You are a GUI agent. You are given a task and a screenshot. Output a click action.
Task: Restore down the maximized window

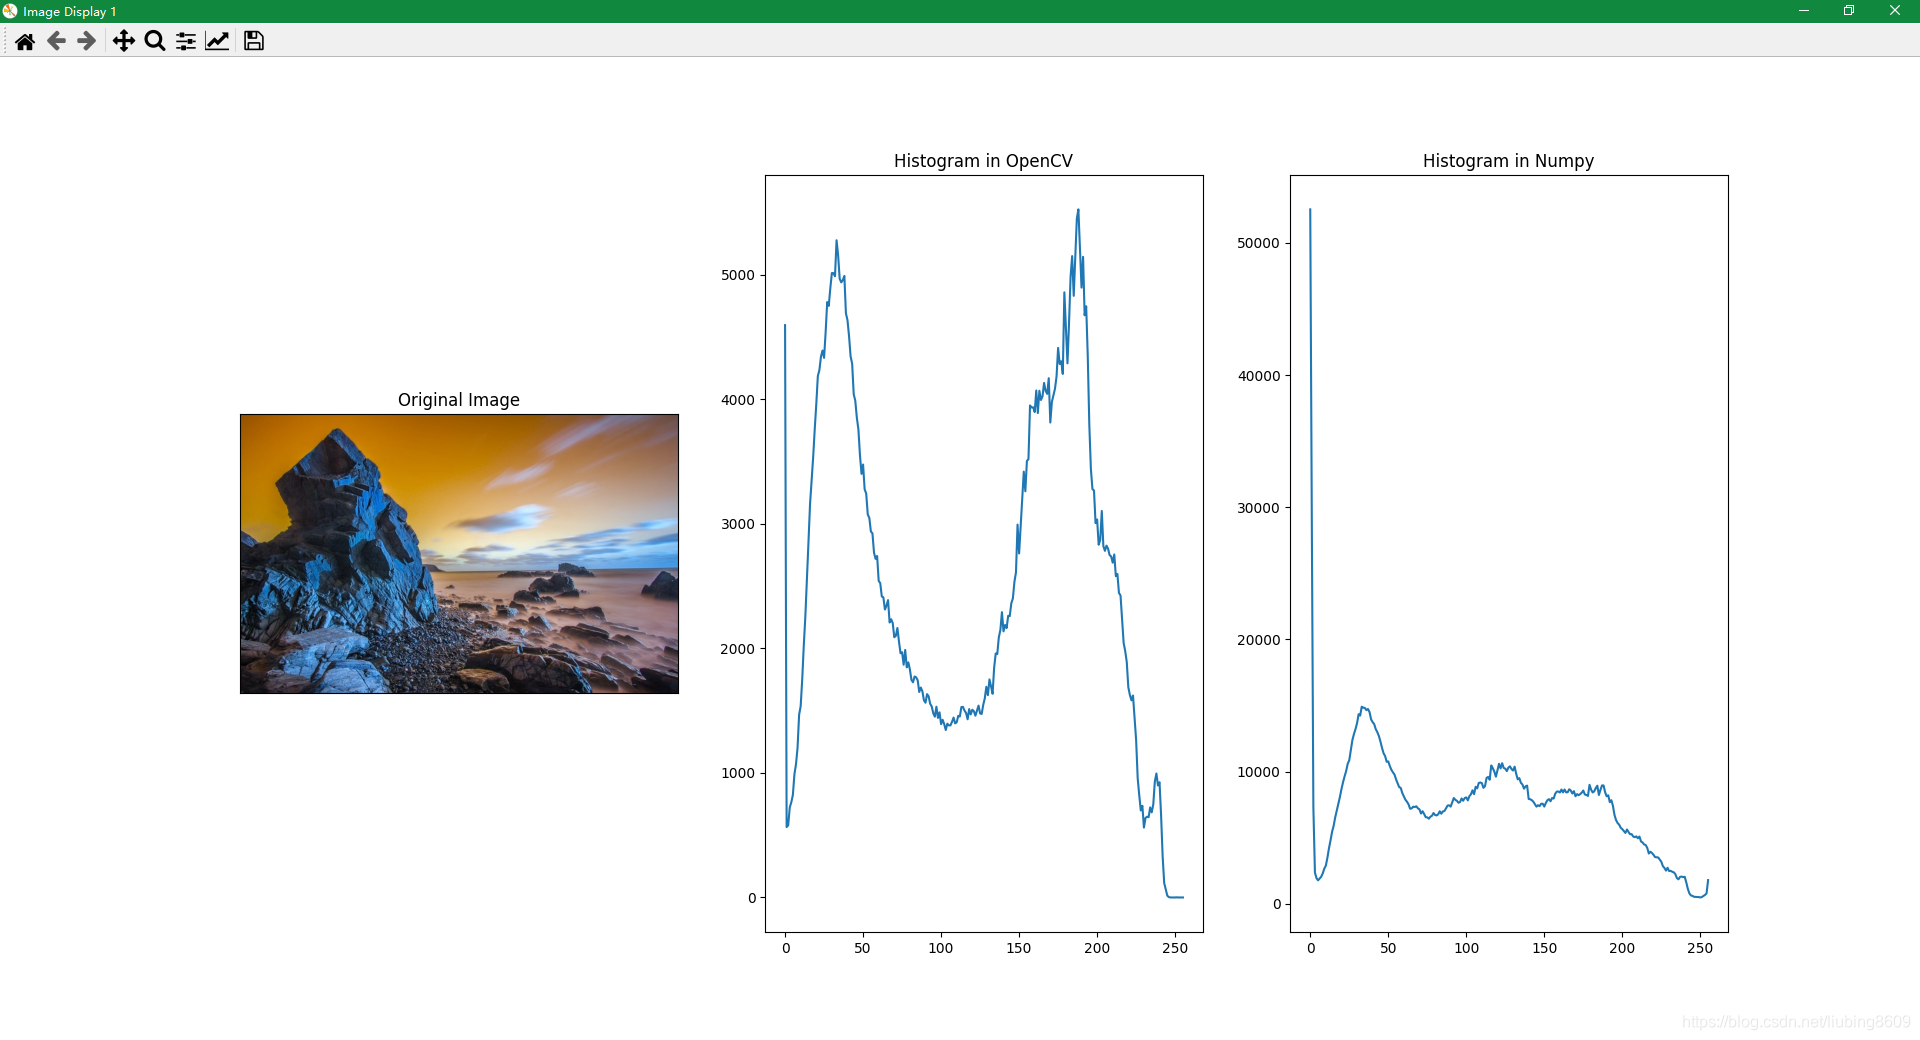pos(1849,11)
